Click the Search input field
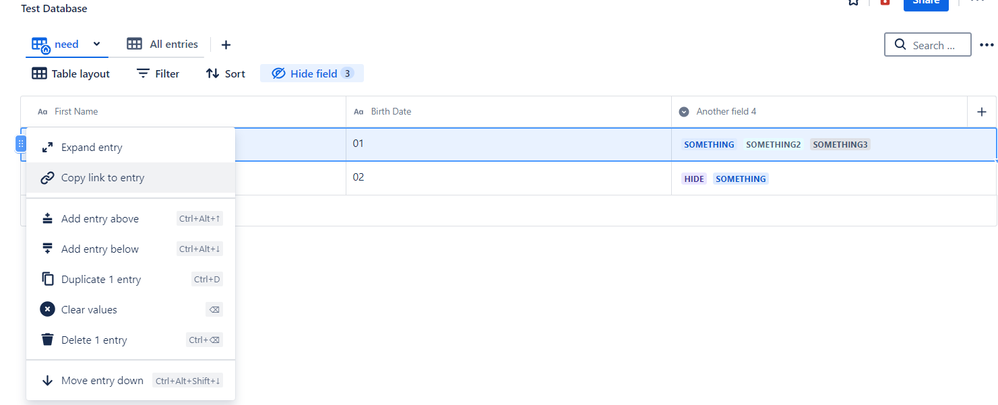Viewport: 998px width, 405px height. 928,45
